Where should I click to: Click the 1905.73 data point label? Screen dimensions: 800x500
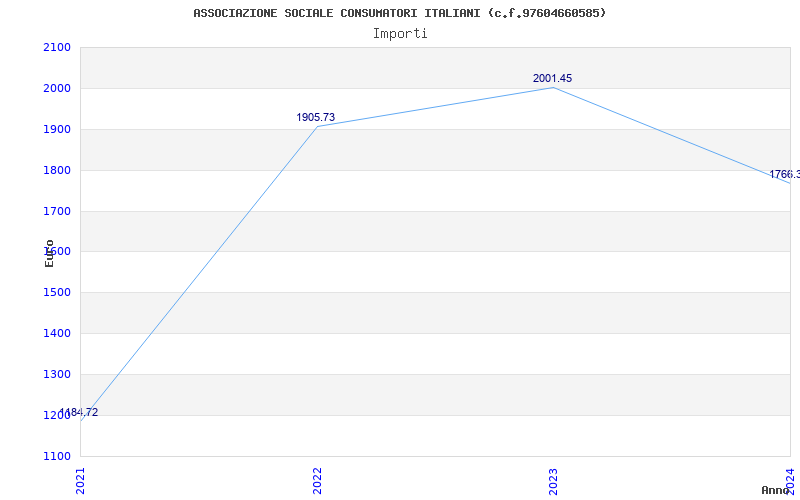click(316, 117)
